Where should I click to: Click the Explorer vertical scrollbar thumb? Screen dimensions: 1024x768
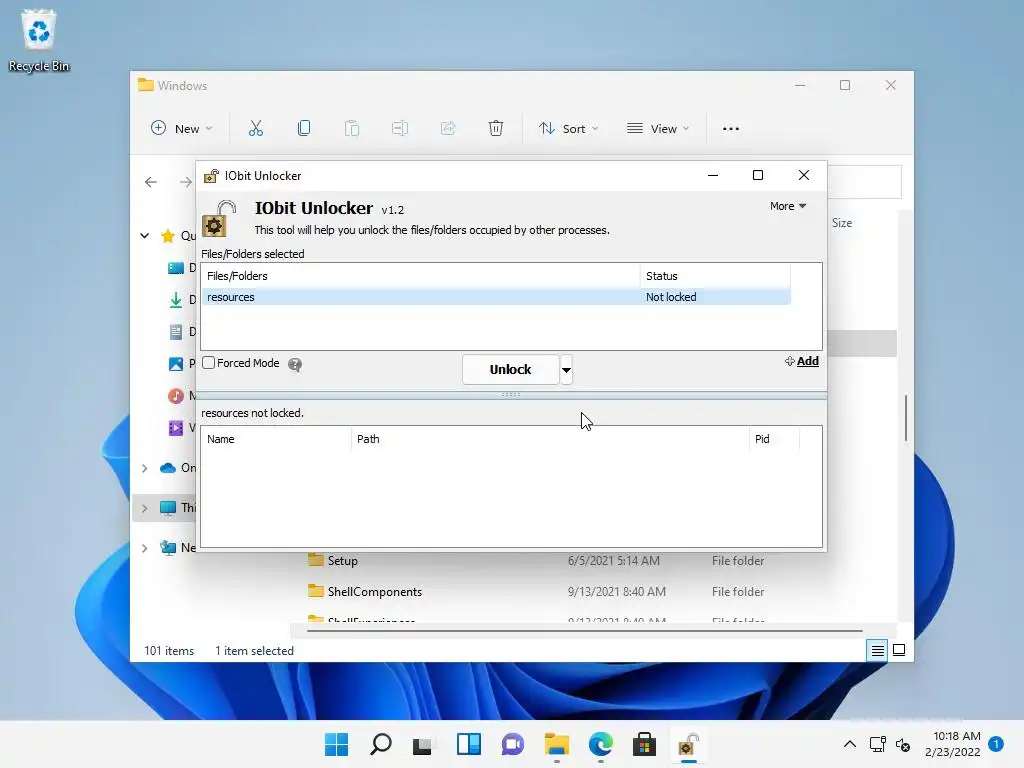click(x=906, y=418)
